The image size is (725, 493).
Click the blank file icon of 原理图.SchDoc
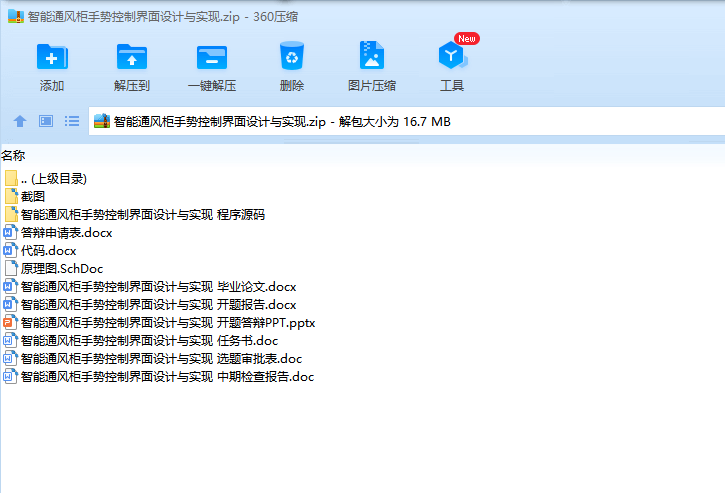[x=11, y=269]
